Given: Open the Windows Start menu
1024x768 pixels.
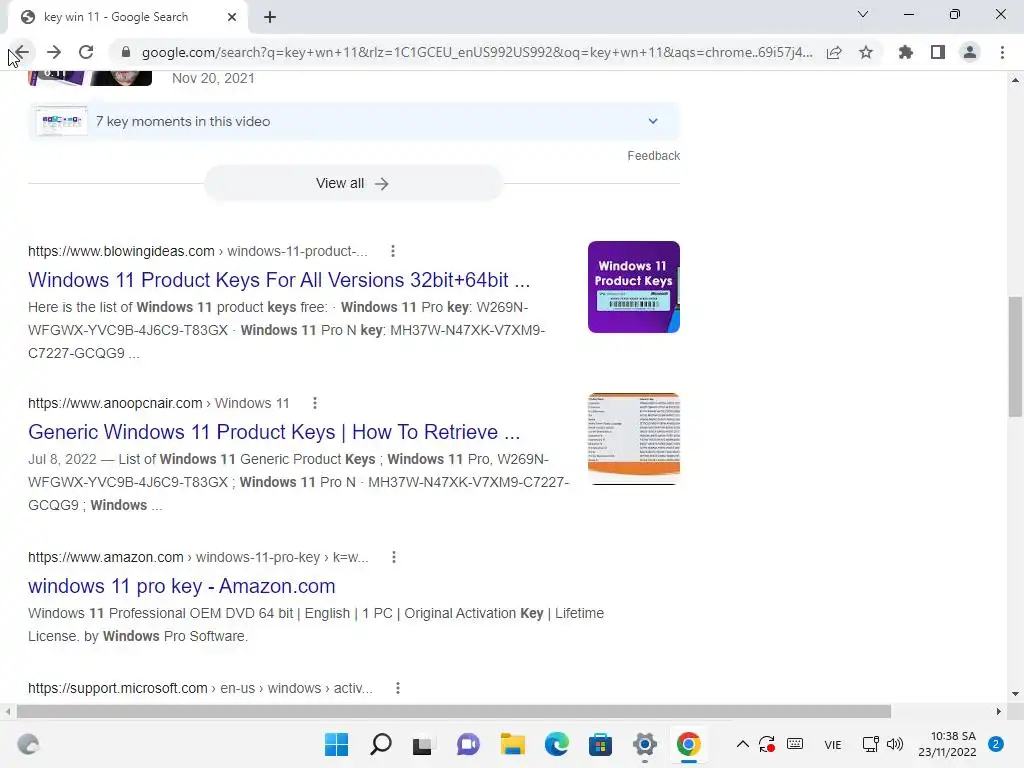Looking at the screenshot, I should [x=336, y=744].
